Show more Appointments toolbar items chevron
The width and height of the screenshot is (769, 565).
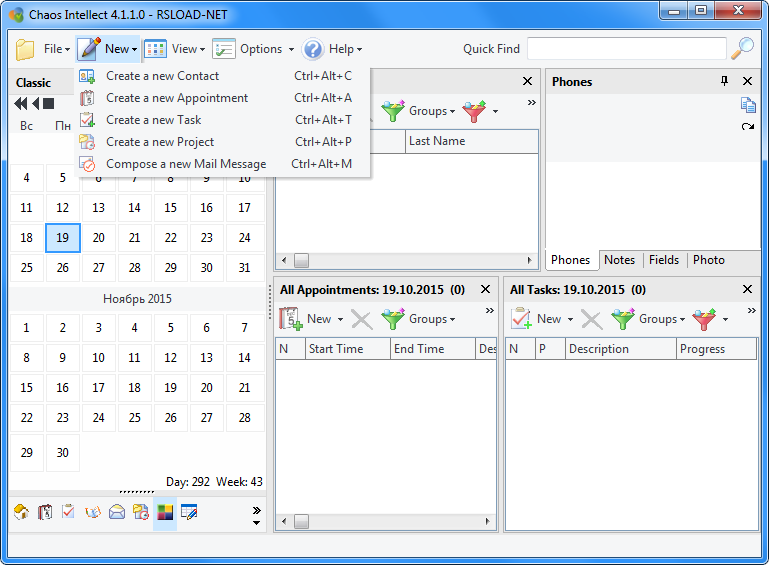[x=489, y=310]
